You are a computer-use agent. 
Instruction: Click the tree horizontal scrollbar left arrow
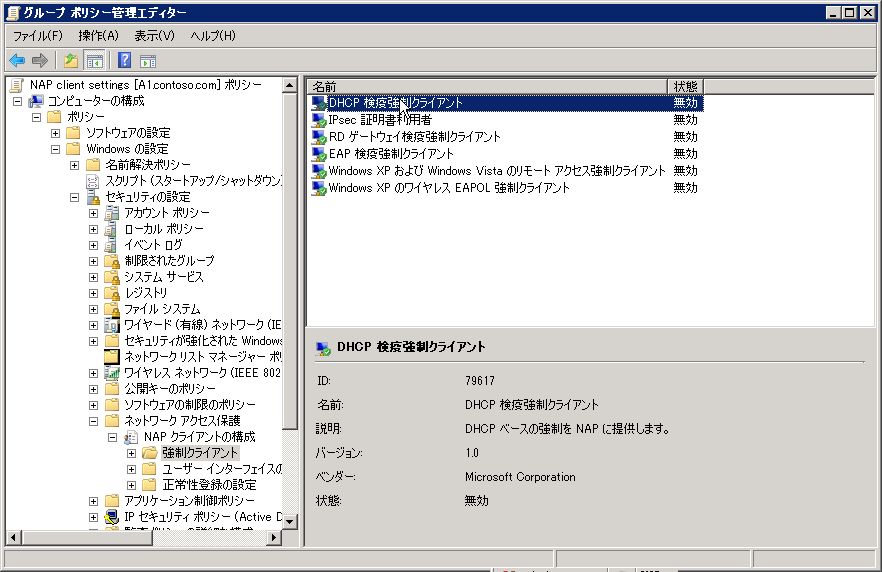(x=14, y=538)
